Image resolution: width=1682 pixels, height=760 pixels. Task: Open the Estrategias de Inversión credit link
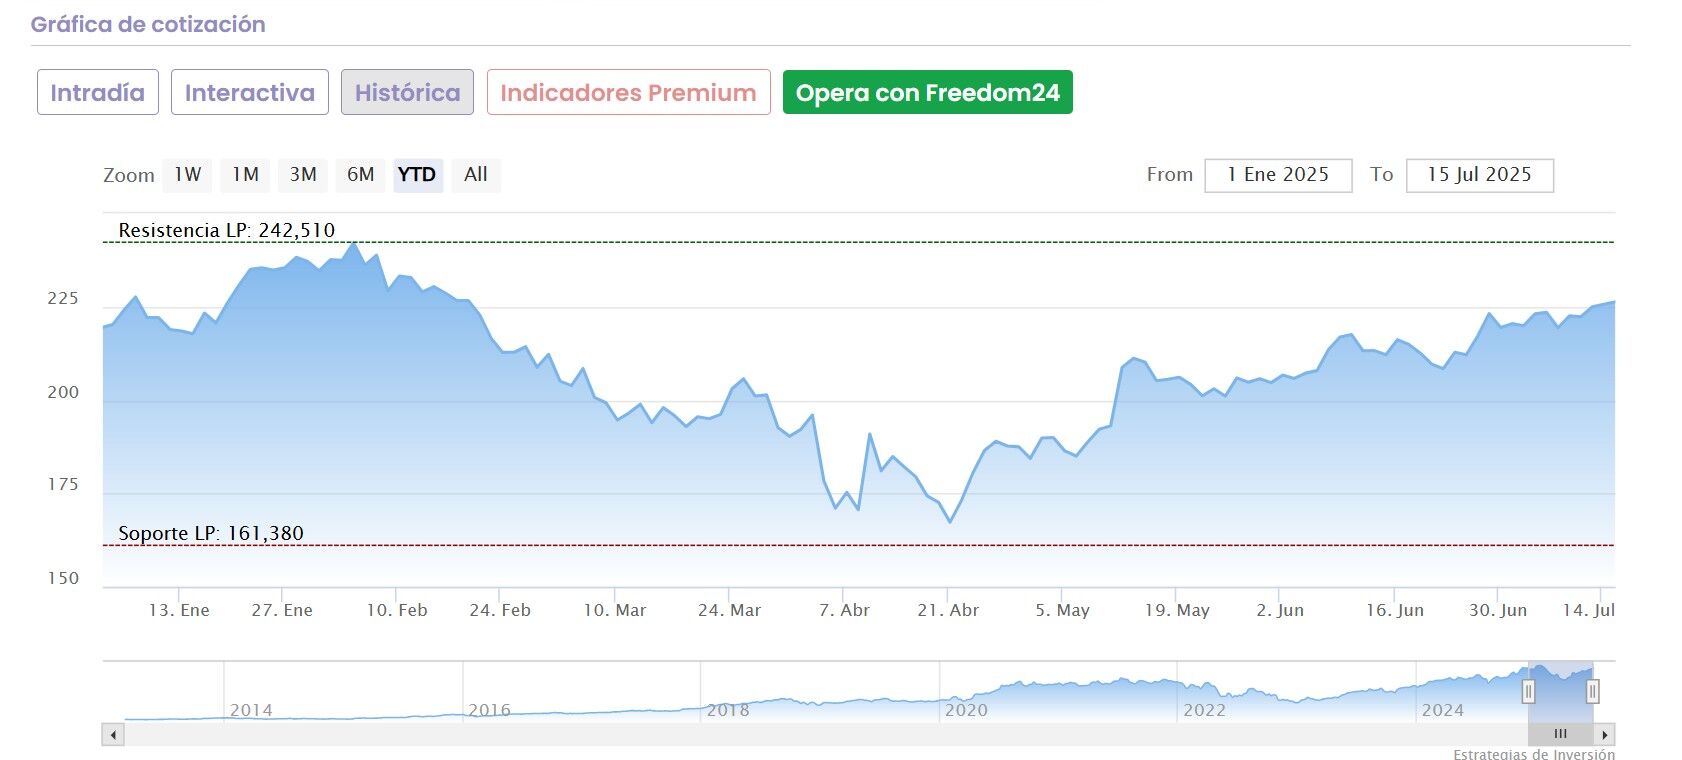point(1533,754)
